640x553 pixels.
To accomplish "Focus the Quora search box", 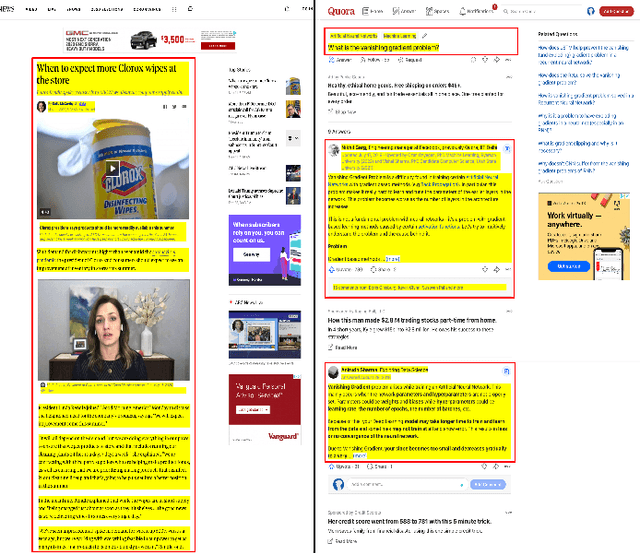I will tap(541, 11).
